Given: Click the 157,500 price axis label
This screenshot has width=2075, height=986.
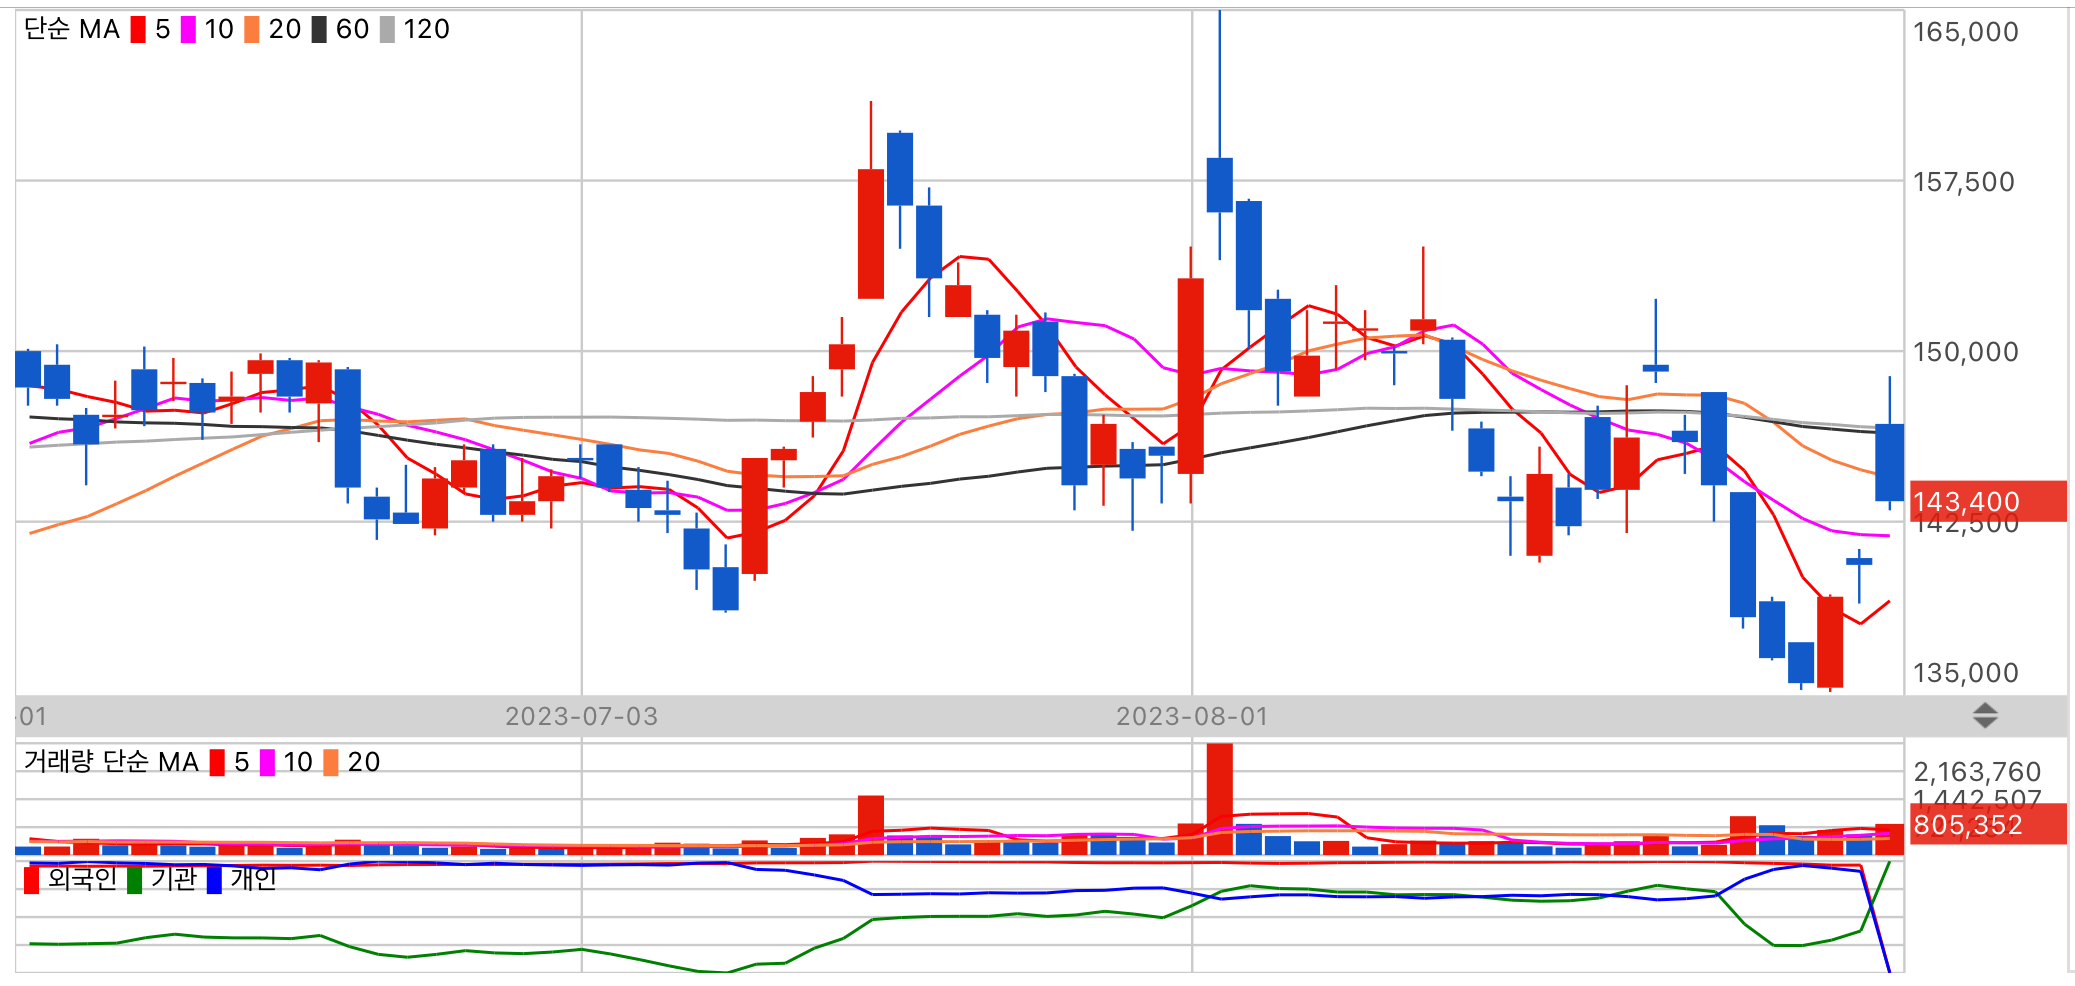Looking at the screenshot, I should 1963,182.
